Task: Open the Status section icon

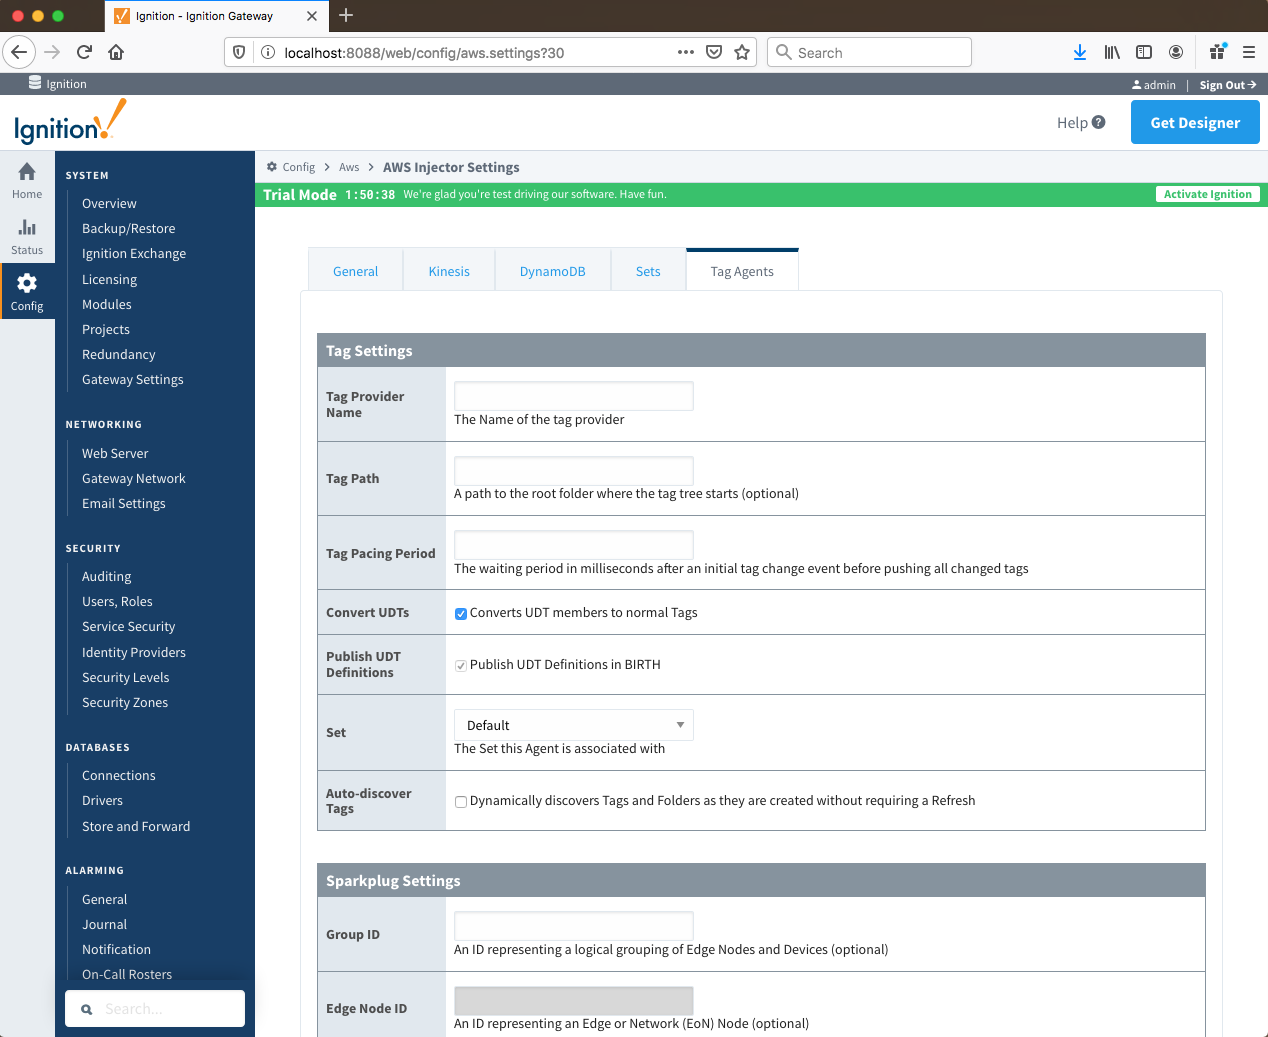Action: (x=27, y=229)
